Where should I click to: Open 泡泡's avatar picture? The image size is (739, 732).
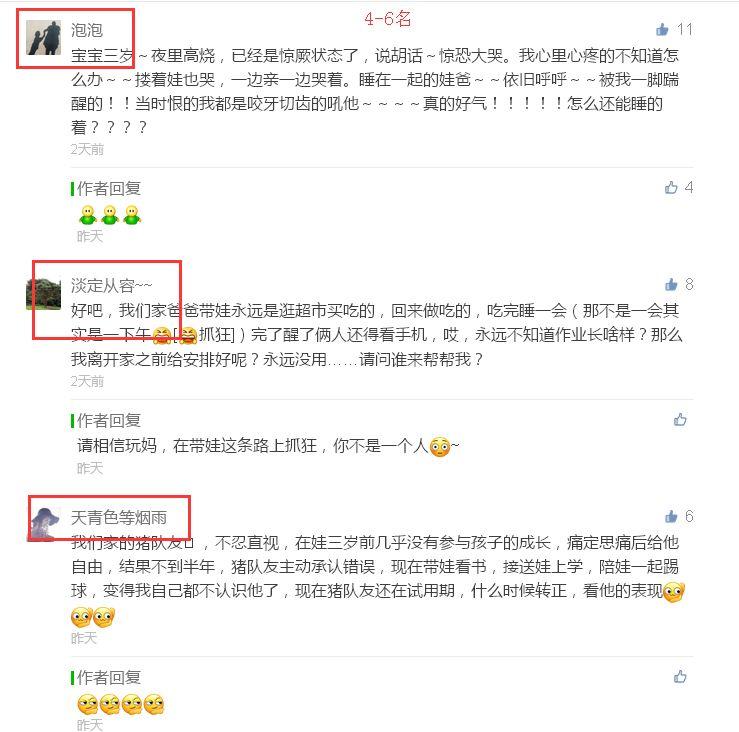coord(43,38)
